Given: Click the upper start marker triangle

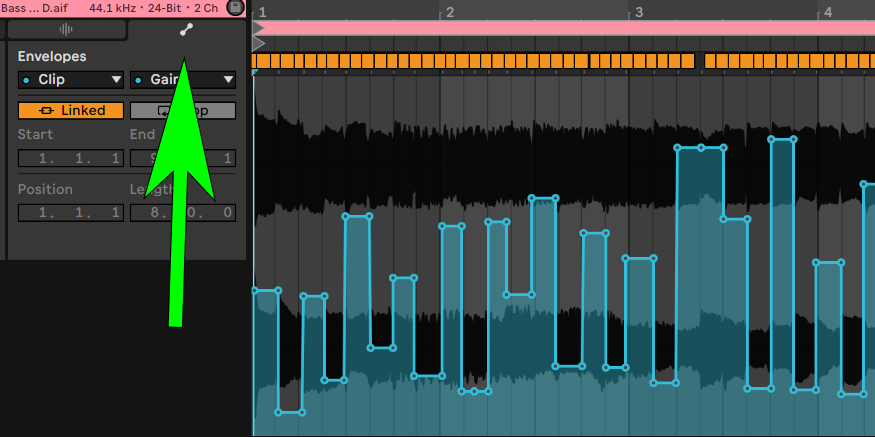Looking at the screenshot, I should point(258,28).
